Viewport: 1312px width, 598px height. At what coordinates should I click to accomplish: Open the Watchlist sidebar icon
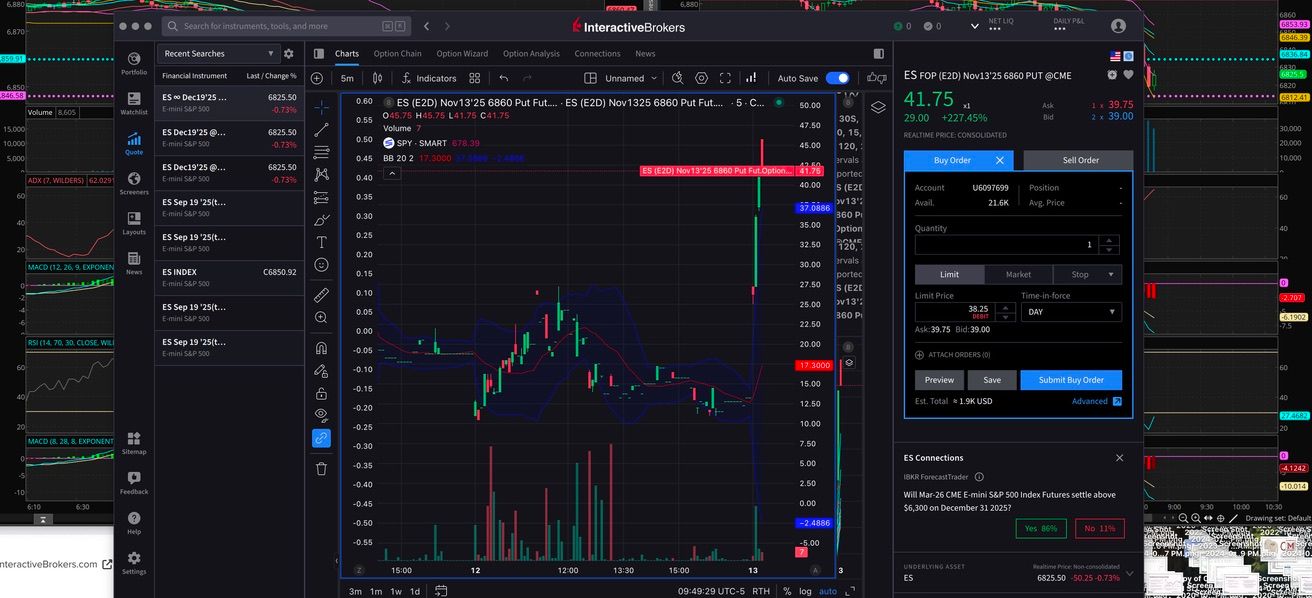click(134, 103)
